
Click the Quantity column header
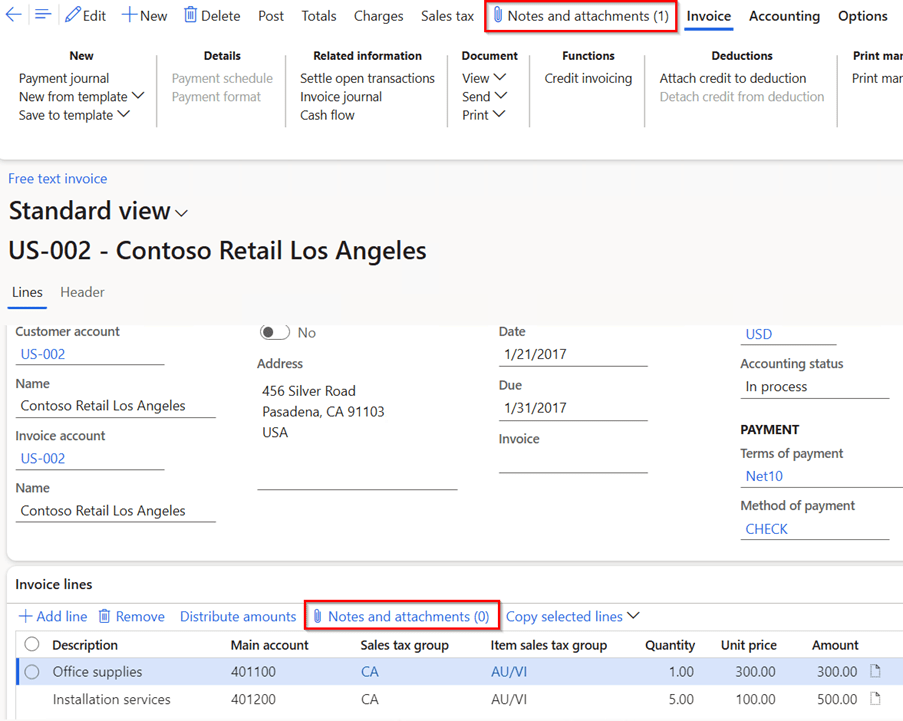[670, 645]
